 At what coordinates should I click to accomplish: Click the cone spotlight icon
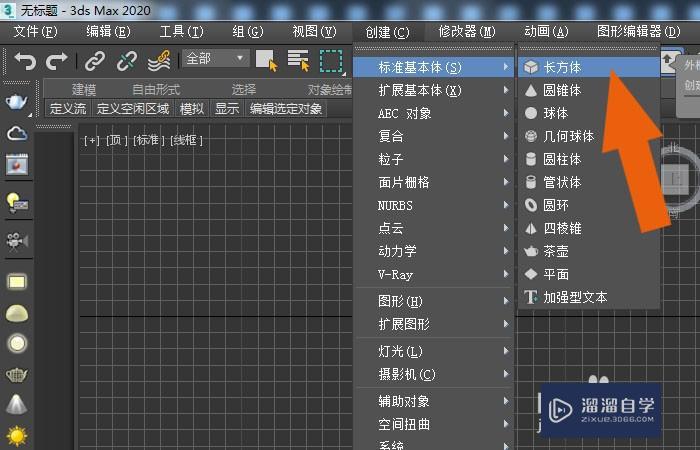(x=17, y=405)
